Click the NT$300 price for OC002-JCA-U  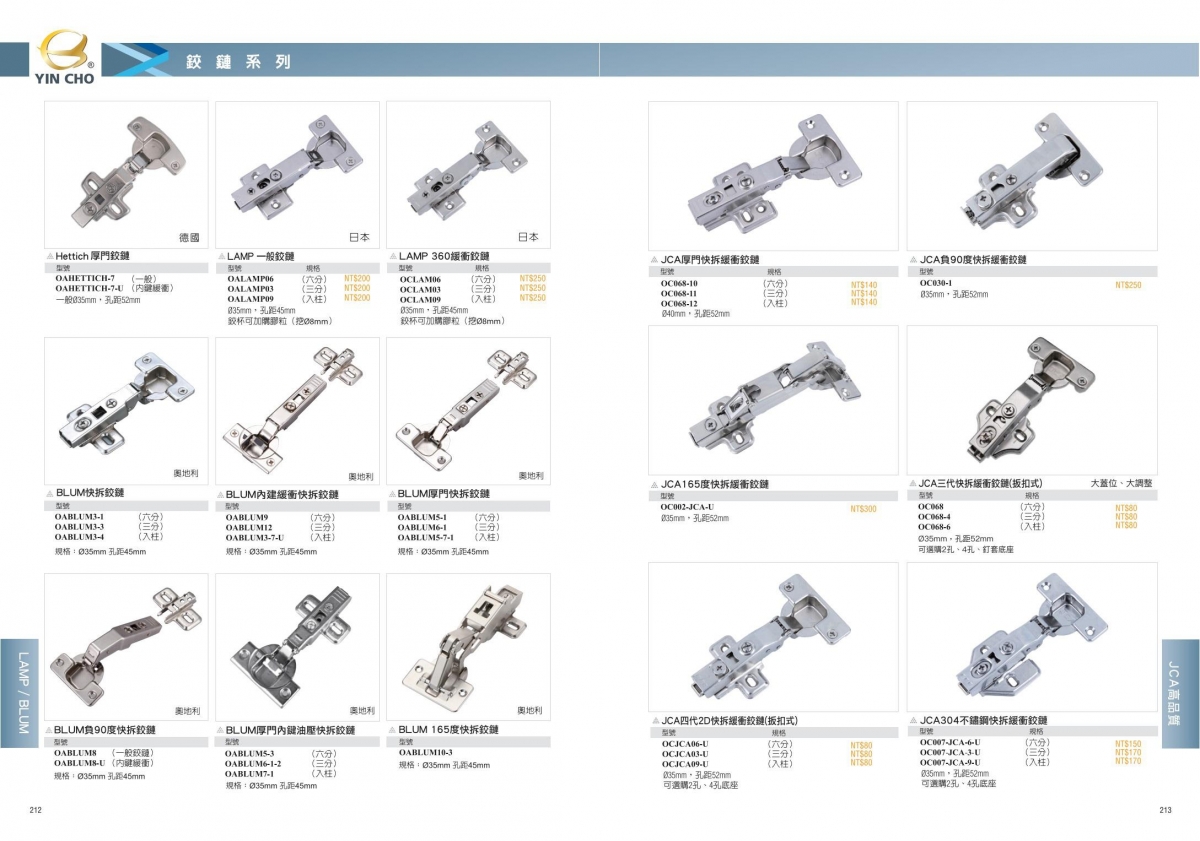(863, 509)
